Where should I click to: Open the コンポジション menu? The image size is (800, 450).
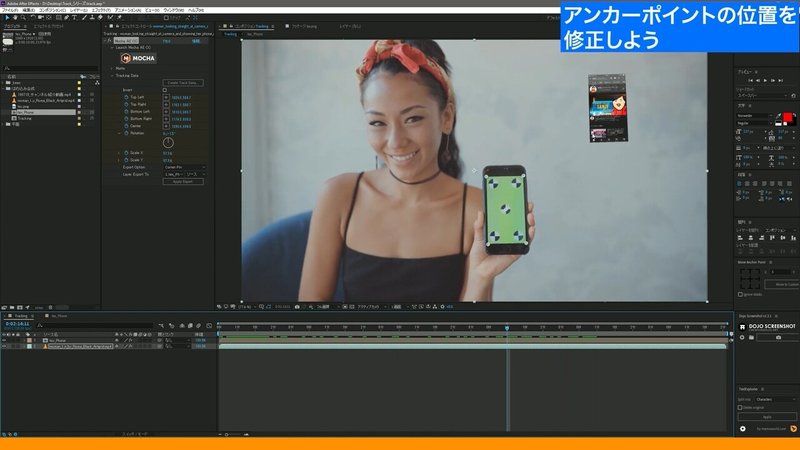[x=53, y=10]
